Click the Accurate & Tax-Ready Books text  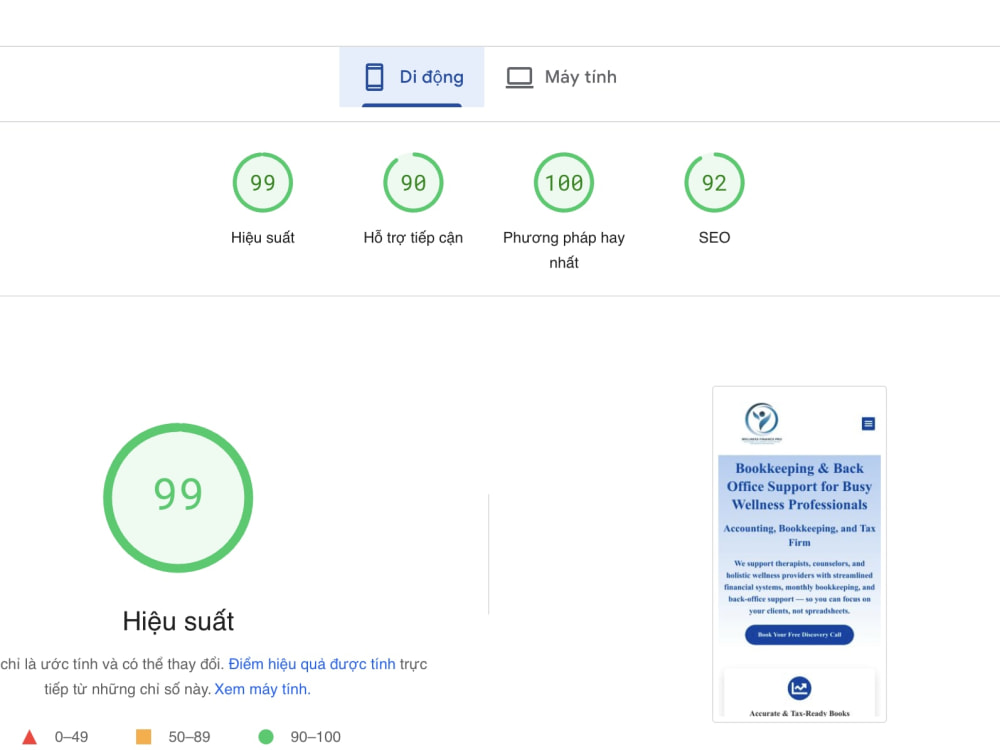[799, 714]
